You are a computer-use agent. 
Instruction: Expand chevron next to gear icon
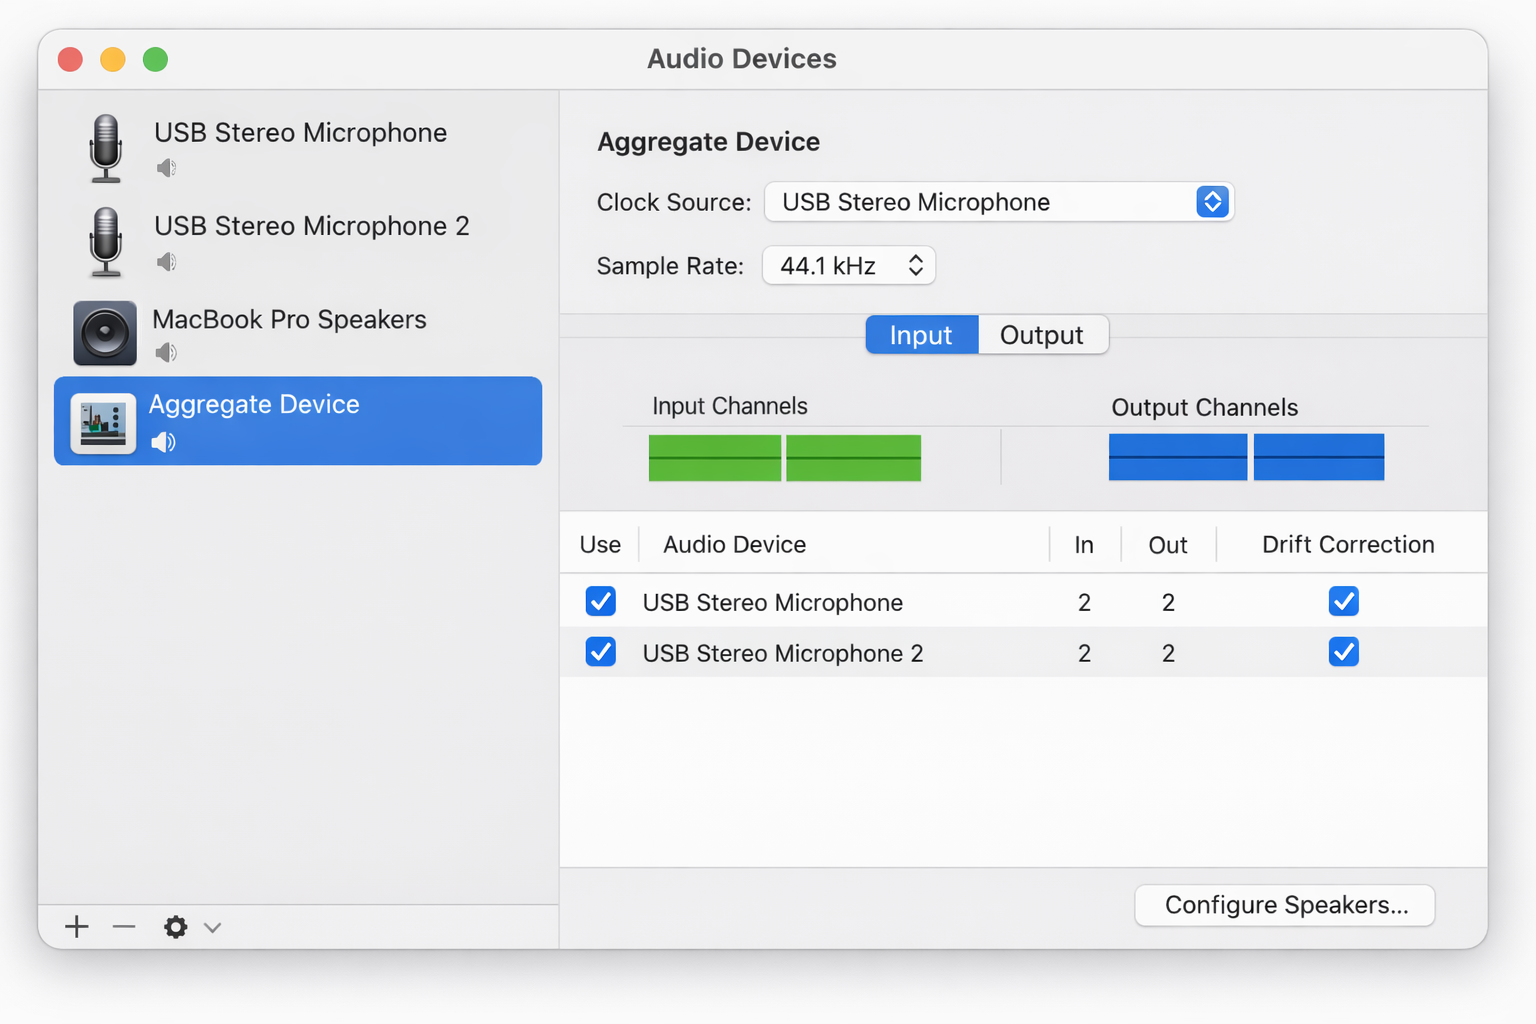tap(212, 928)
